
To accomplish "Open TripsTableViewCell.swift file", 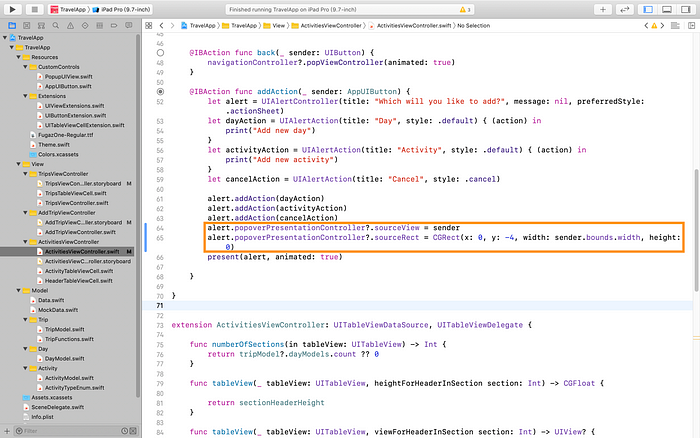I will pyautogui.click(x=75, y=193).
